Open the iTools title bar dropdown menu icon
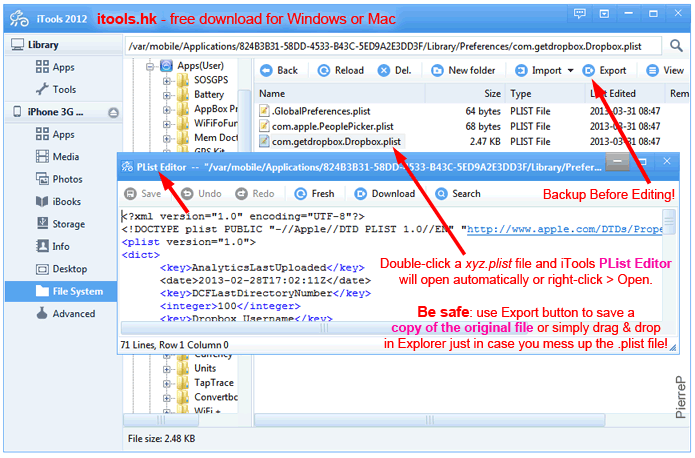 click(x=604, y=14)
